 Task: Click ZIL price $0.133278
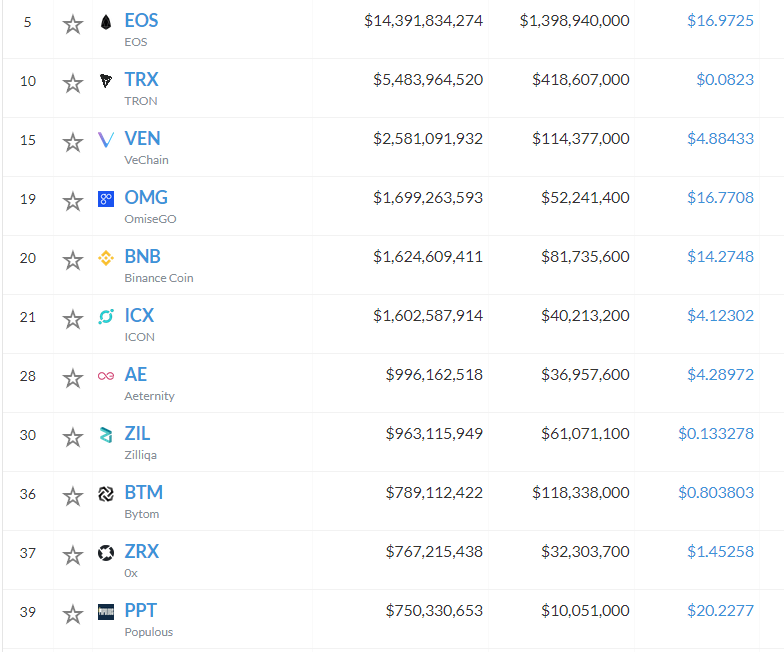click(x=716, y=434)
